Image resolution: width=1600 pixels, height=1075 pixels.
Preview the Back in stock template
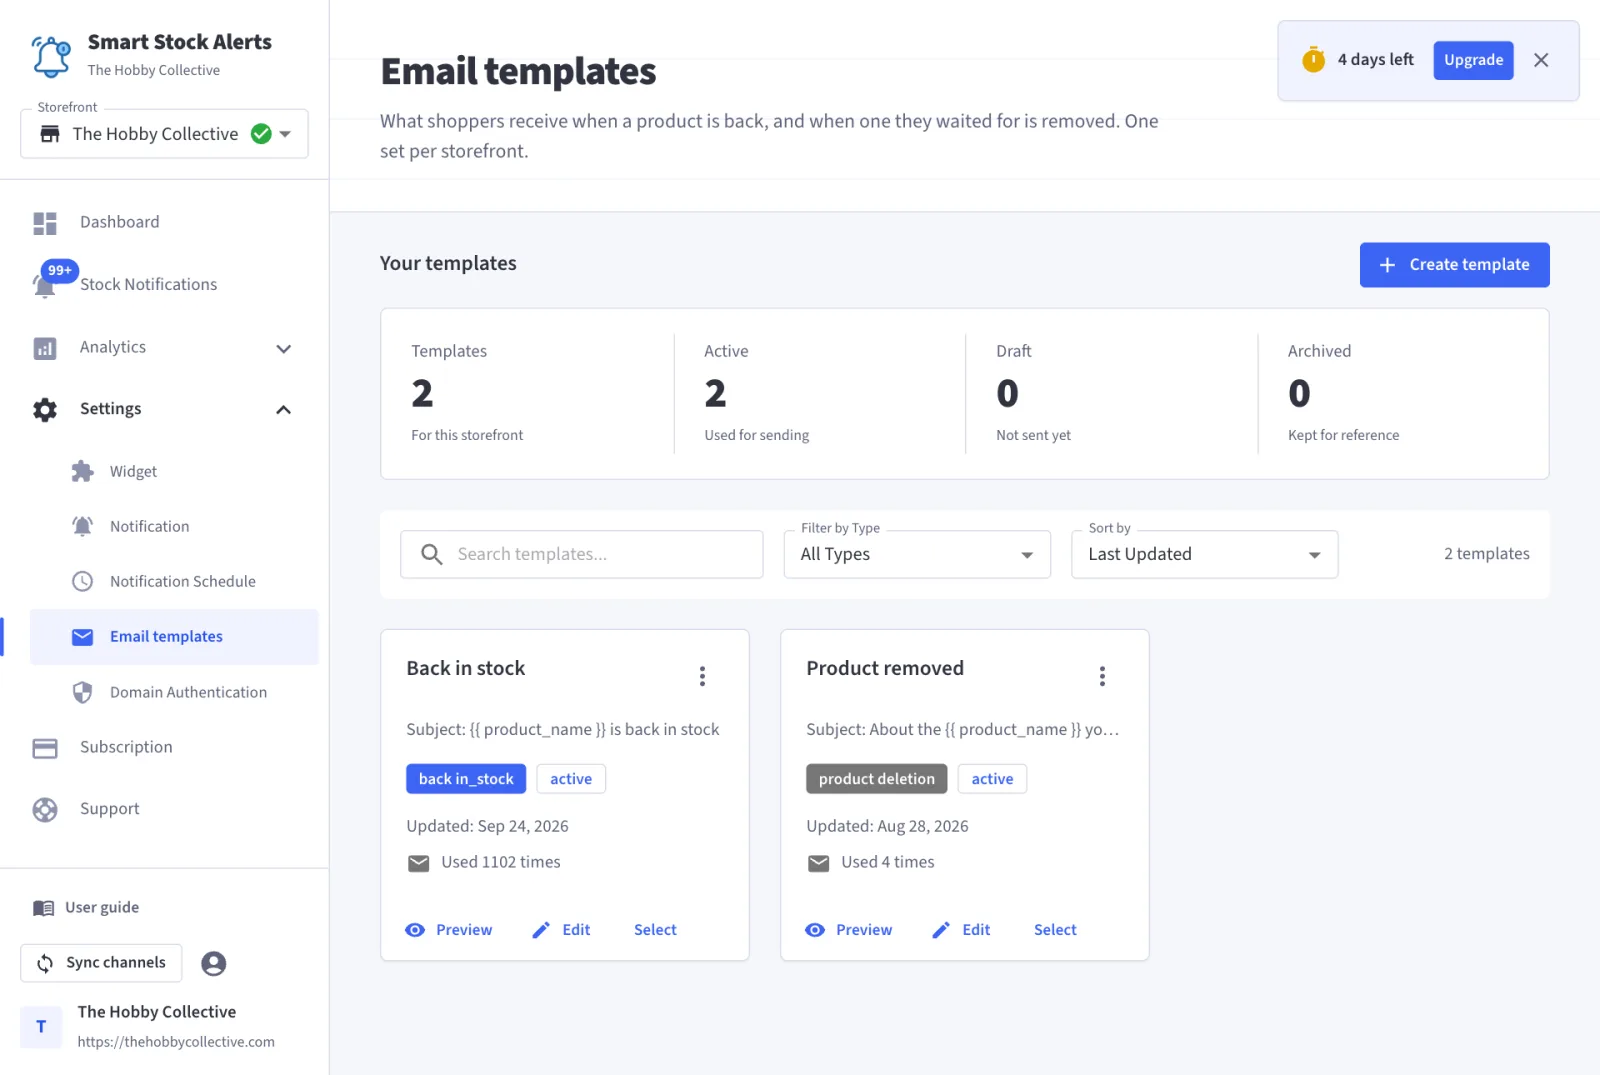coord(449,930)
